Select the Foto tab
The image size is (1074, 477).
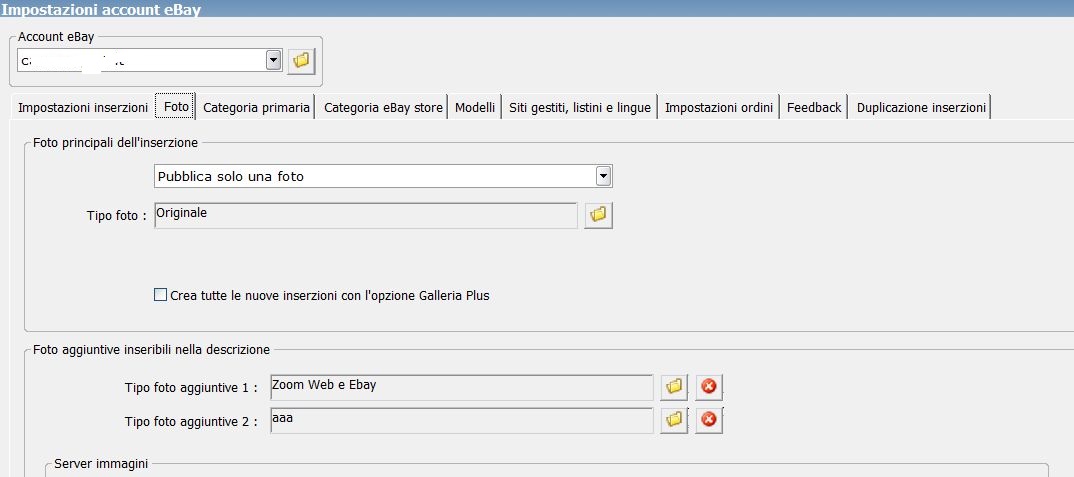point(176,107)
